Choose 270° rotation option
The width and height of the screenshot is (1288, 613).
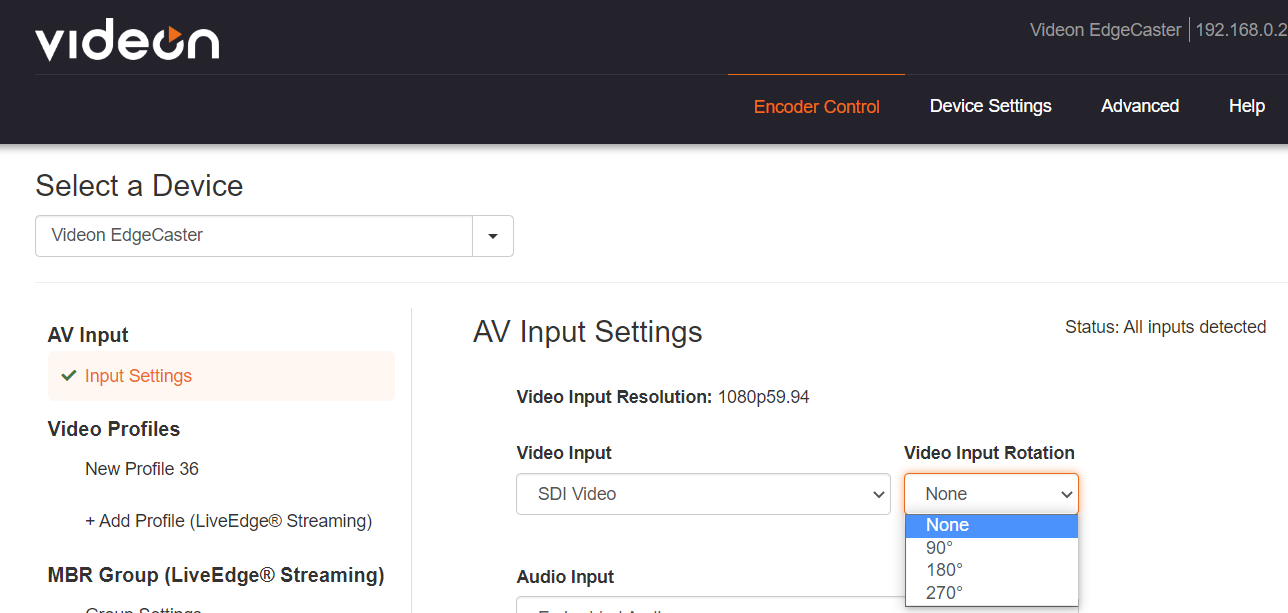(991, 592)
